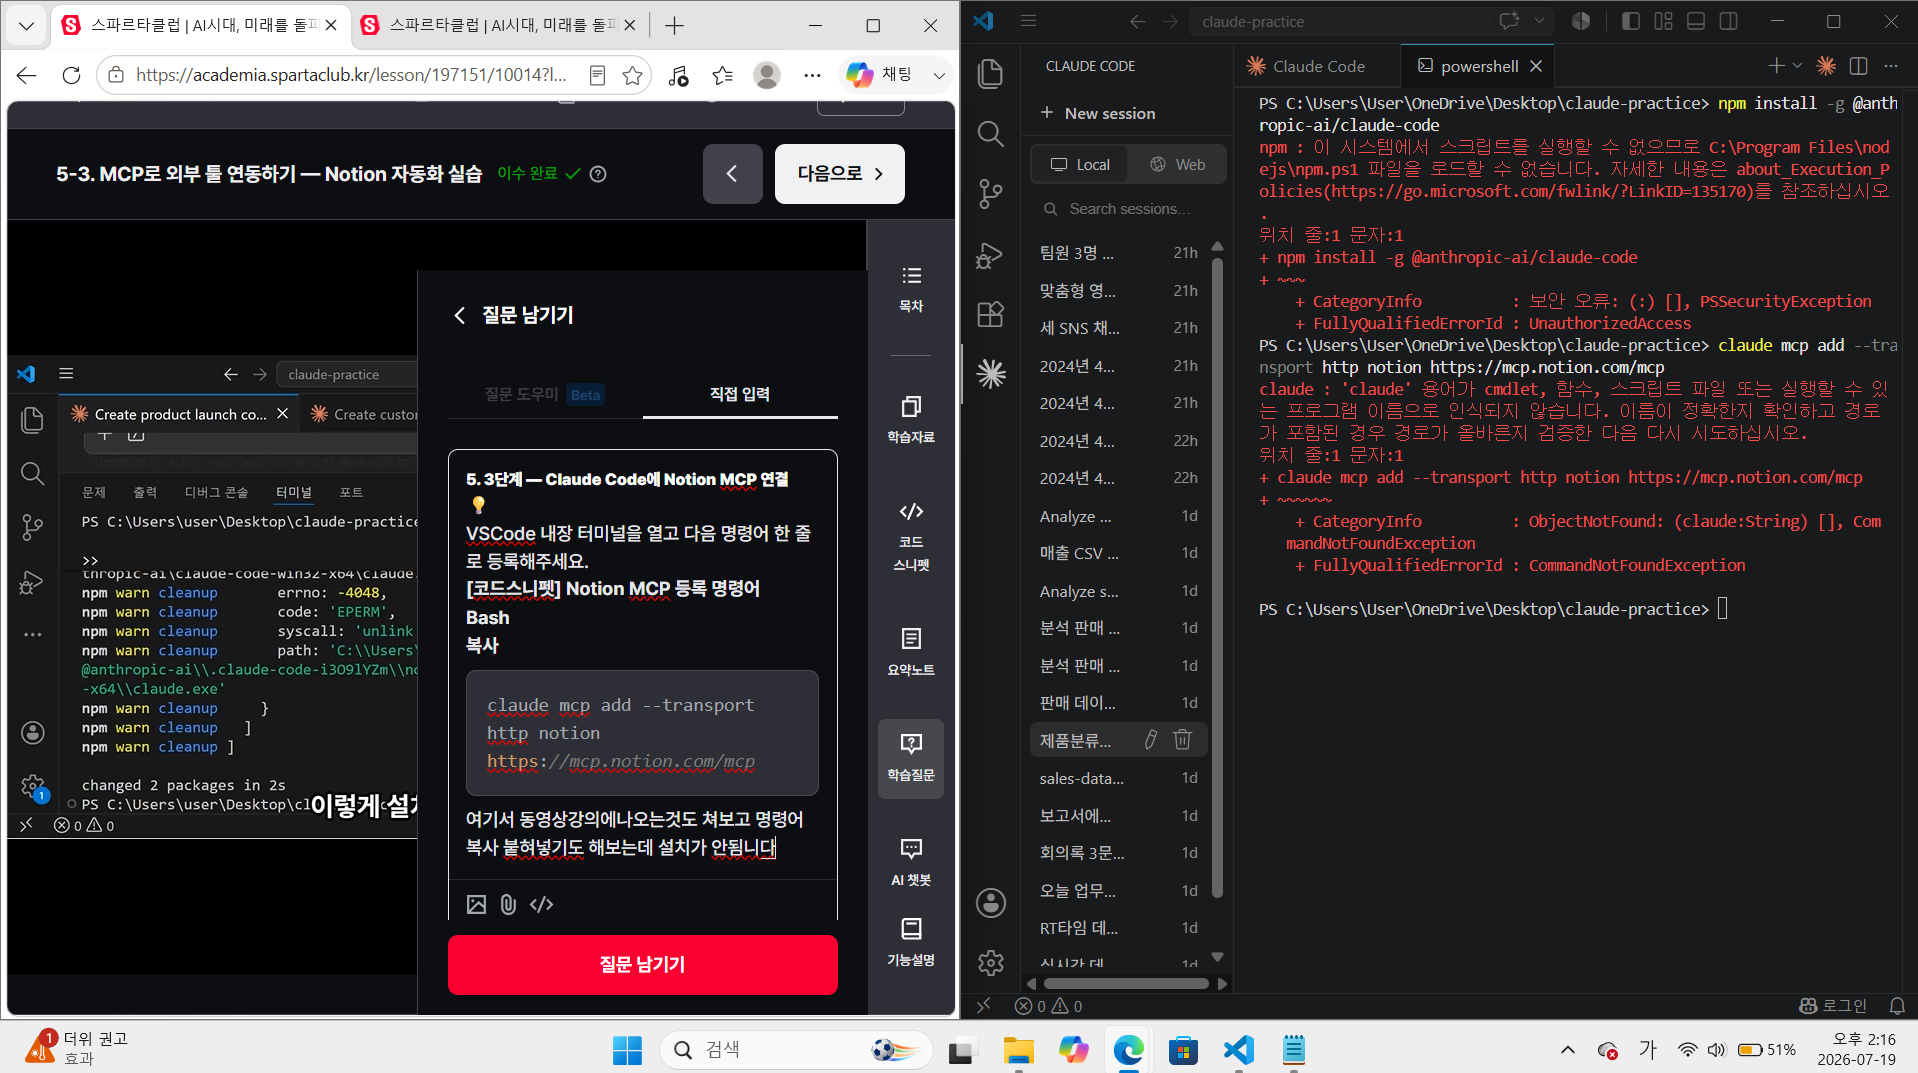Click the sessions list vertical scrollbar

pyautogui.click(x=1217, y=580)
